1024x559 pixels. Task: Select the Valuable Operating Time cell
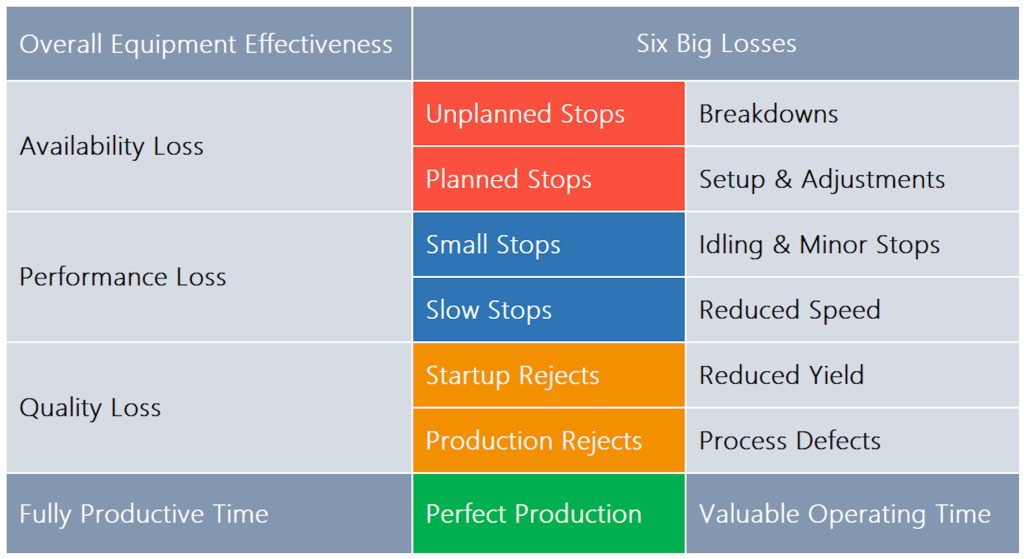point(852,513)
